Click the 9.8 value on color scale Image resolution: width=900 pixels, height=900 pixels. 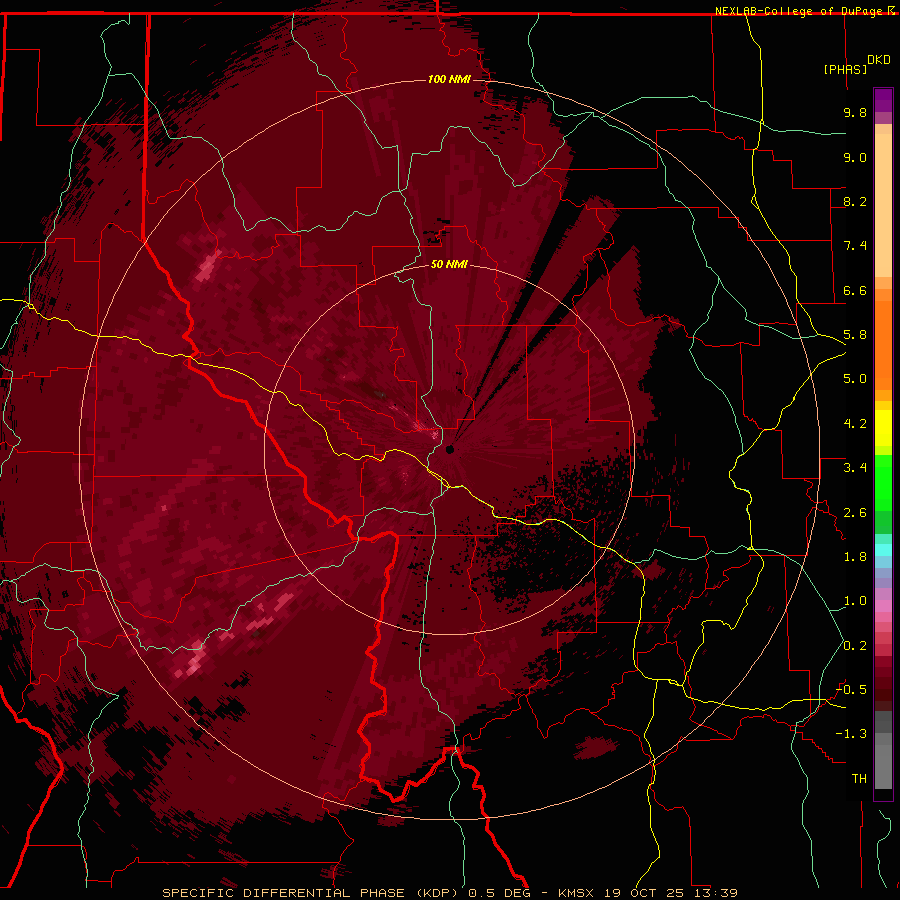point(855,112)
